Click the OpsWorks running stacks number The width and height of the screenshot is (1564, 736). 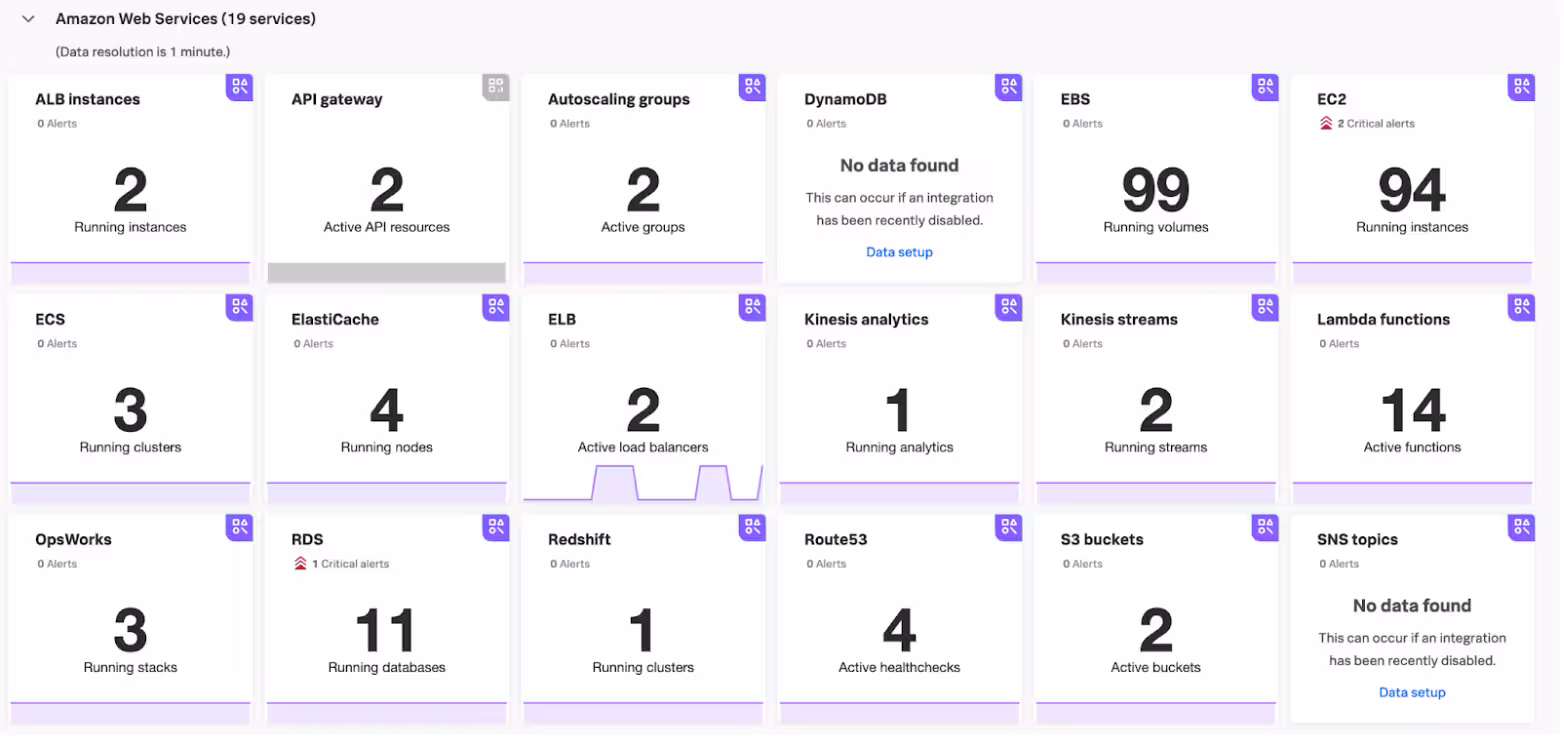pyautogui.click(x=130, y=630)
